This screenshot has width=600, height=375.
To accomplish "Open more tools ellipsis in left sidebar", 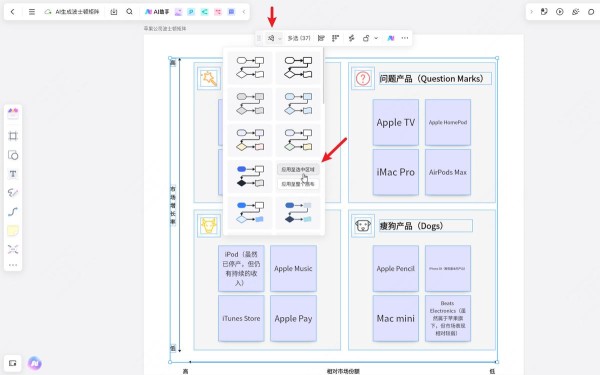I will click(x=13, y=265).
